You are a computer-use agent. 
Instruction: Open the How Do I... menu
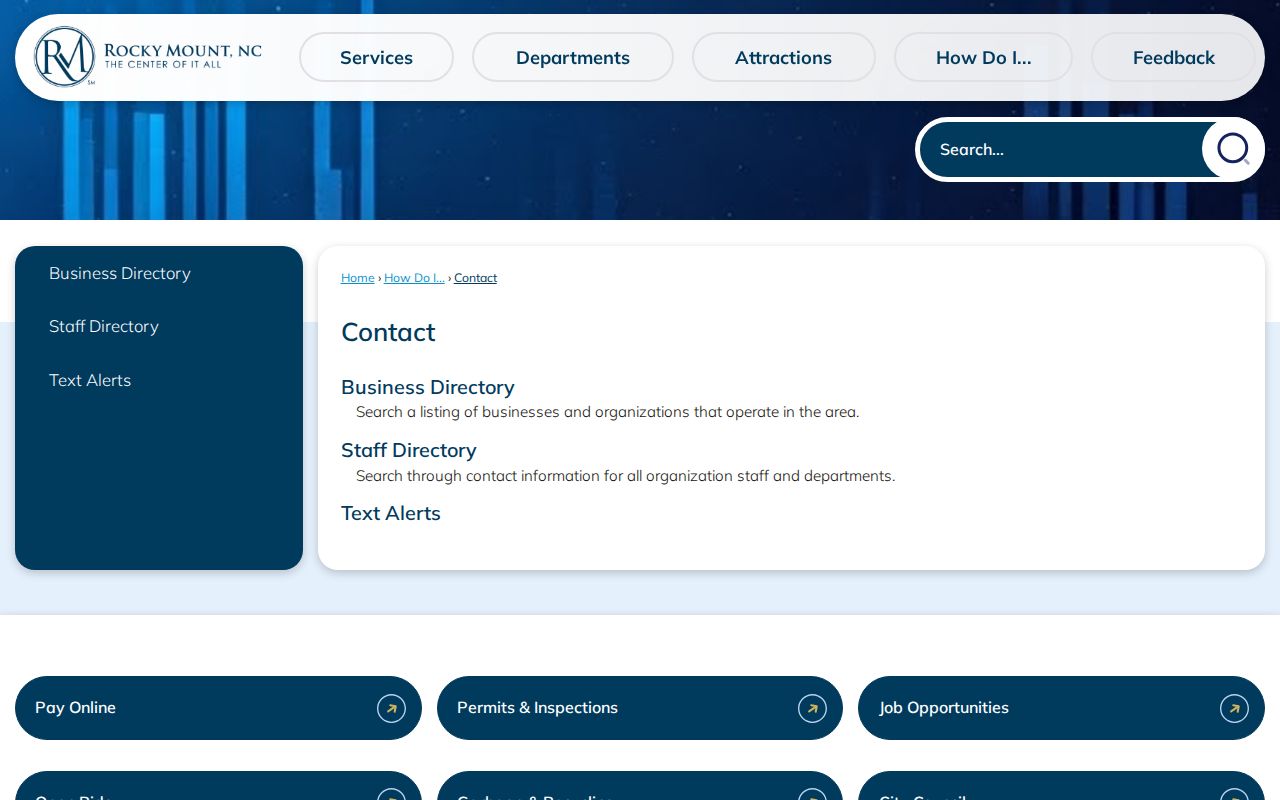[x=983, y=57]
